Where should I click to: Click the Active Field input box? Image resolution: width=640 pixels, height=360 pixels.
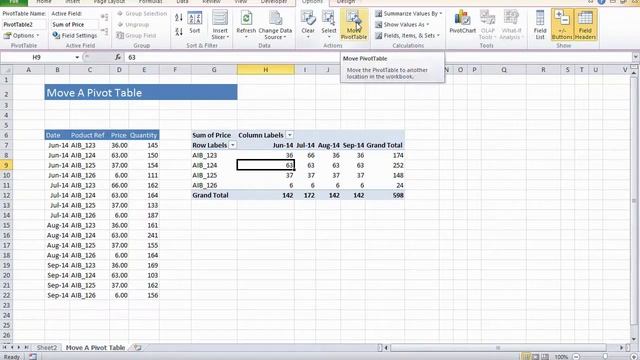(x=74, y=24)
